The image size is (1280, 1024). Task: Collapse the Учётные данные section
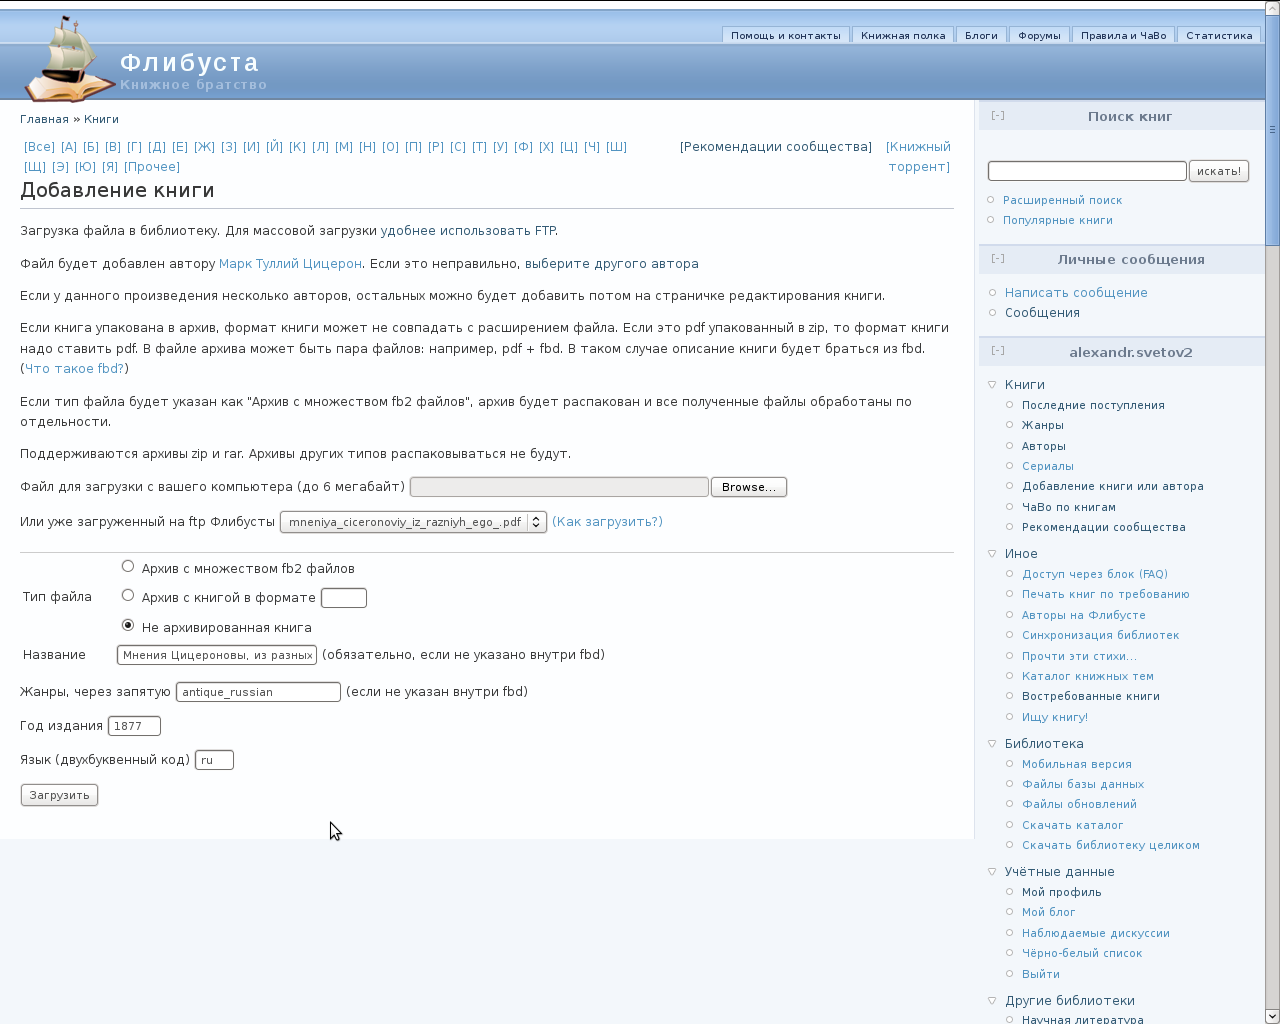pyautogui.click(x=992, y=872)
